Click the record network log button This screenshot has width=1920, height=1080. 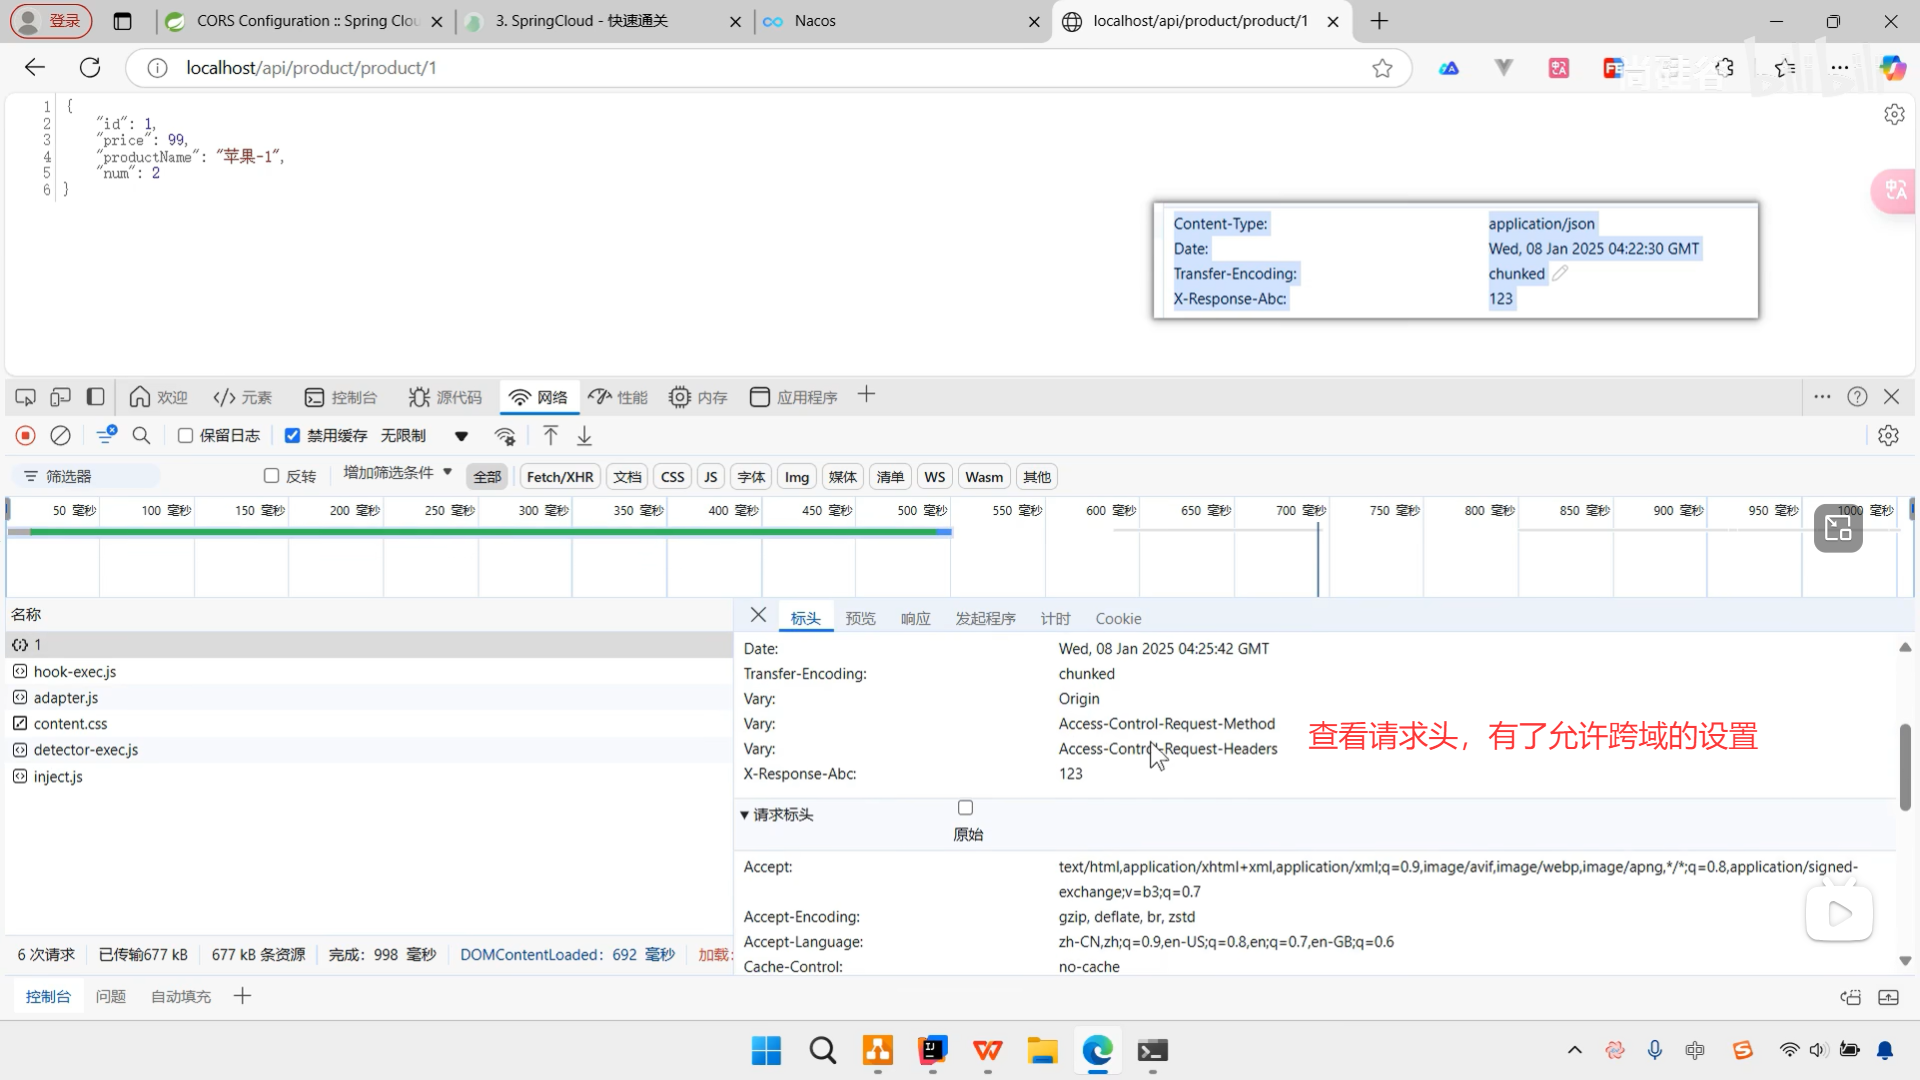[26, 436]
